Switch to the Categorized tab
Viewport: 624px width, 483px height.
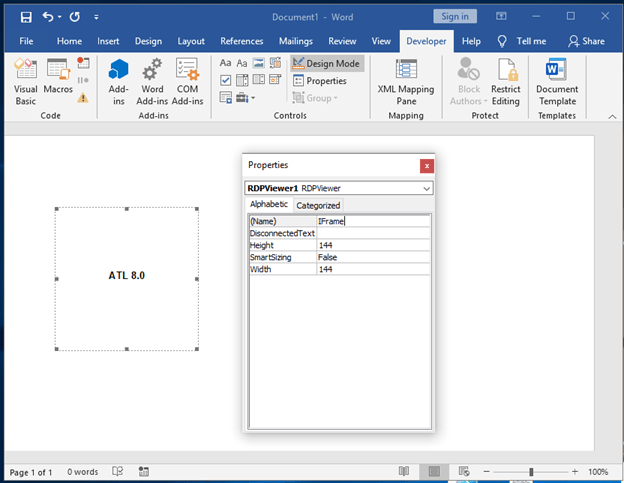pos(318,205)
